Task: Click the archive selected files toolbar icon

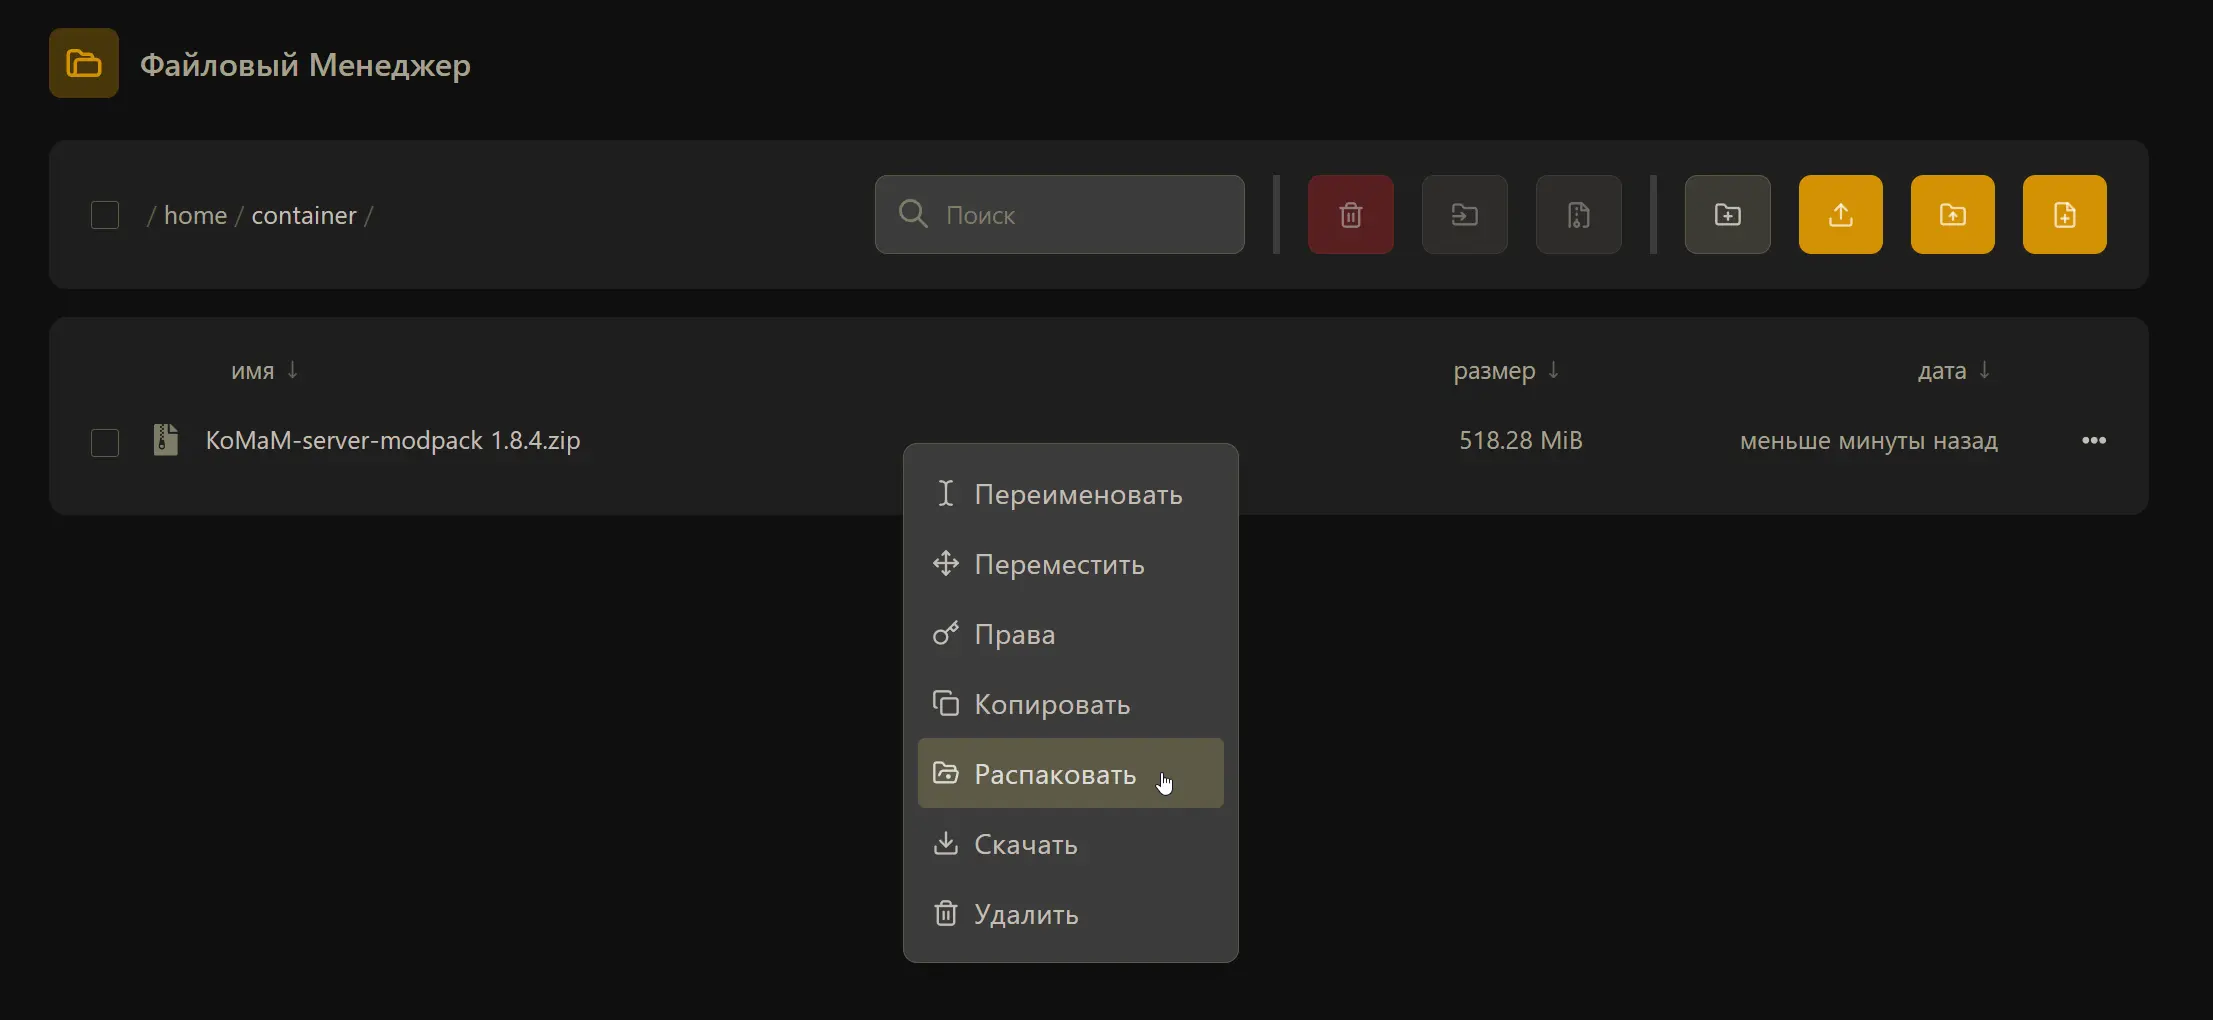Action: pyautogui.click(x=1578, y=215)
